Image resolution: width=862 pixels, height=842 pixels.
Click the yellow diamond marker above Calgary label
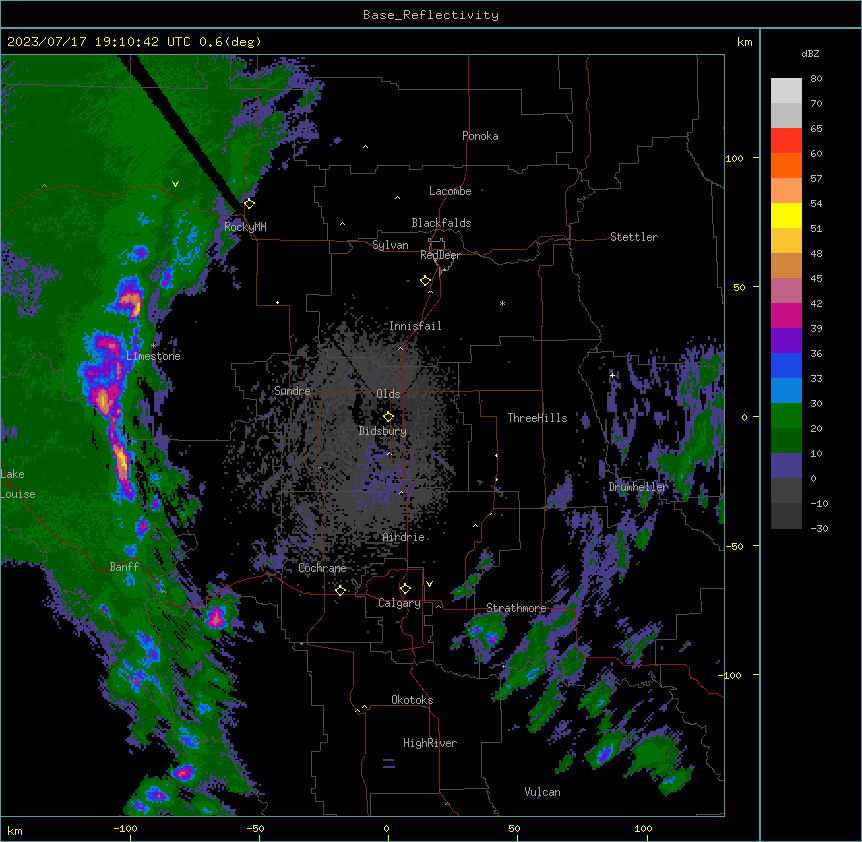[x=405, y=589]
